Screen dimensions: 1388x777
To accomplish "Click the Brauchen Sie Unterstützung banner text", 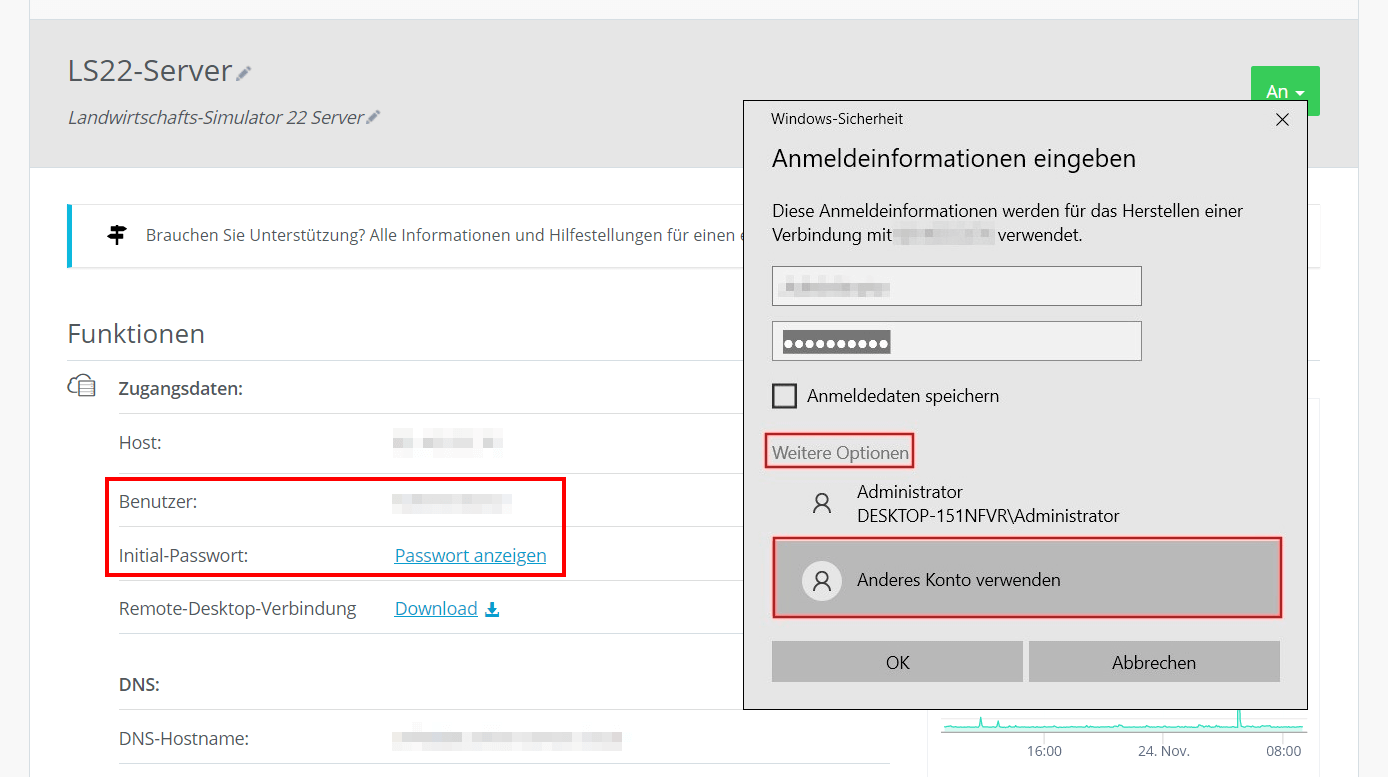I will click(444, 235).
